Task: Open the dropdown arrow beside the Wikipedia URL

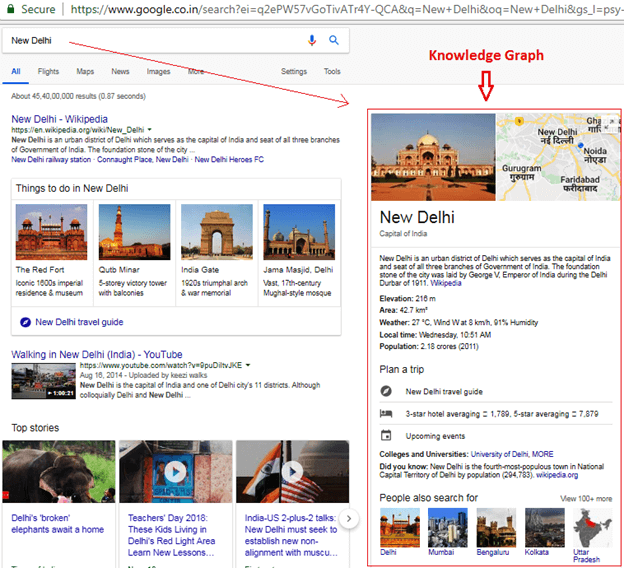Action: 150,130
